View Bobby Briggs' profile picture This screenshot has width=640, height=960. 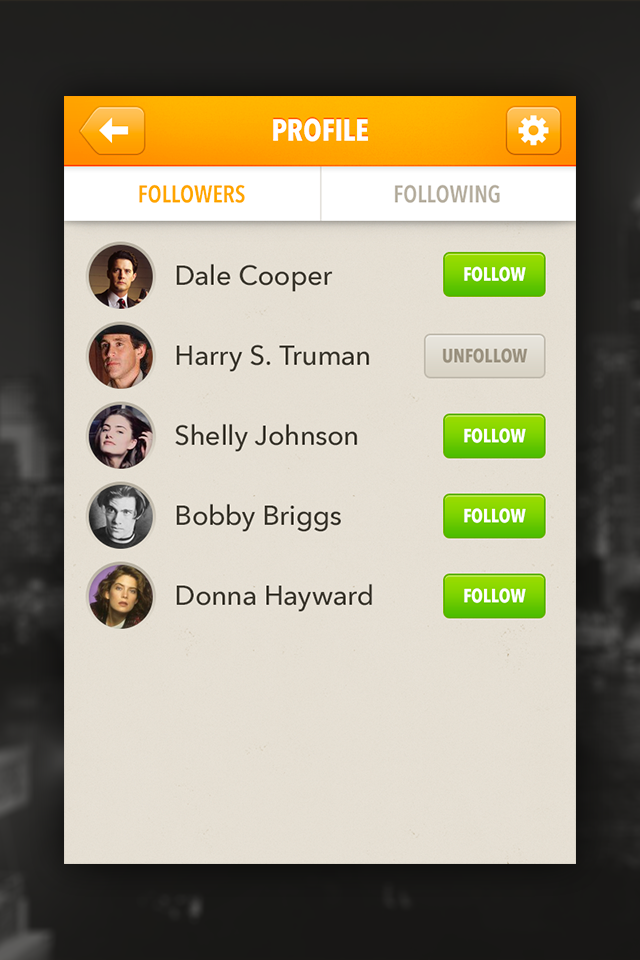[x=121, y=516]
